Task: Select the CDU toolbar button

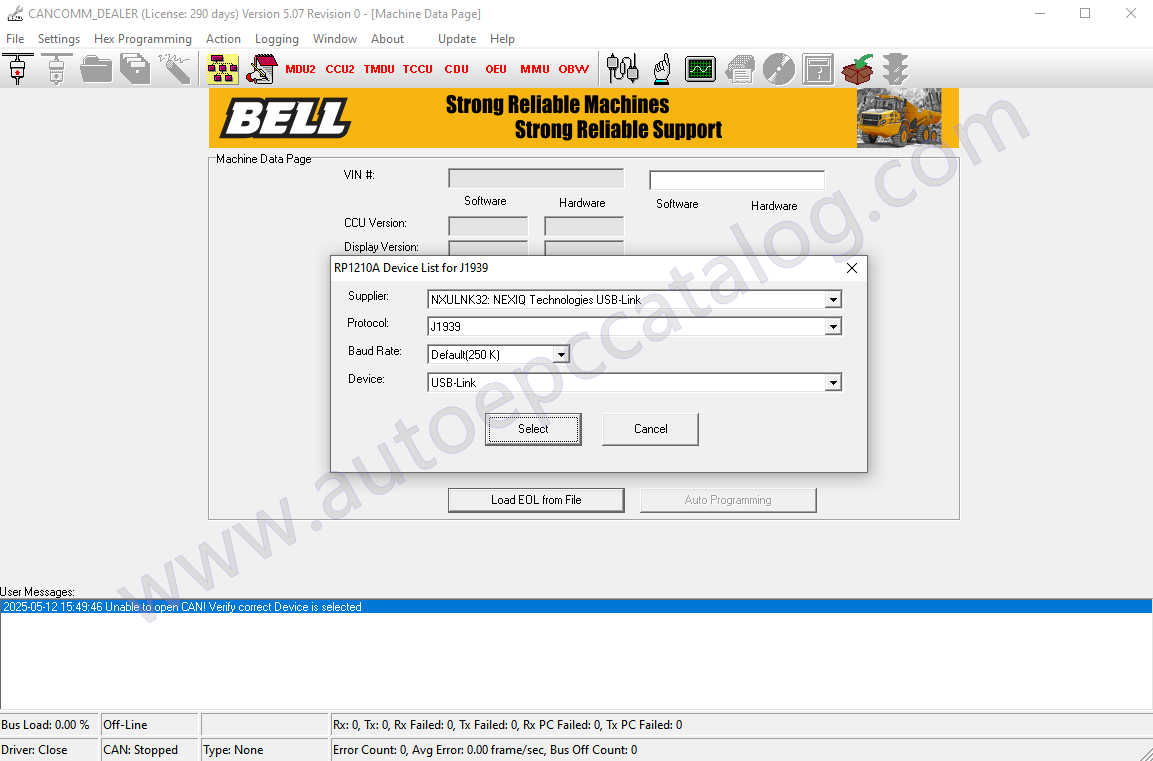Action: click(457, 69)
